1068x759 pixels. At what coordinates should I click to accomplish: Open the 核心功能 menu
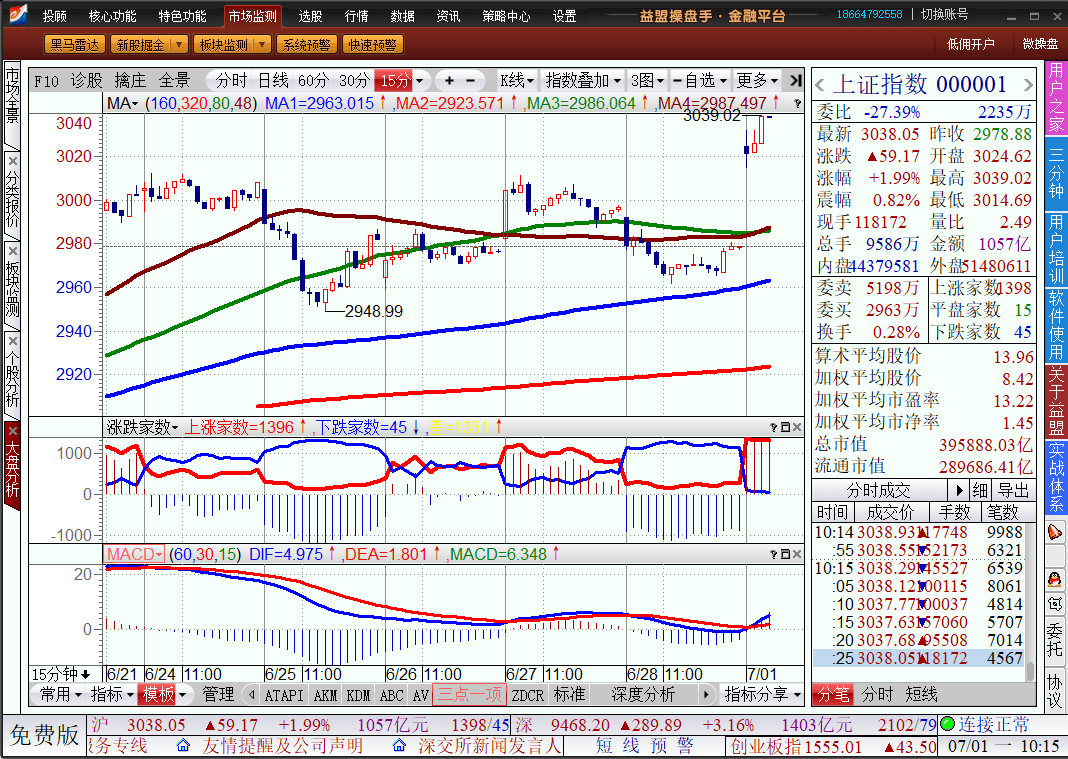[x=112, y=16]
